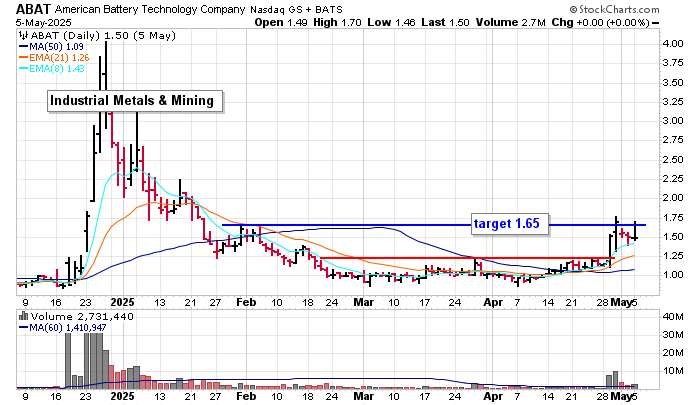Click the 2025 label on the volume panel axis

tap(122, 396)
